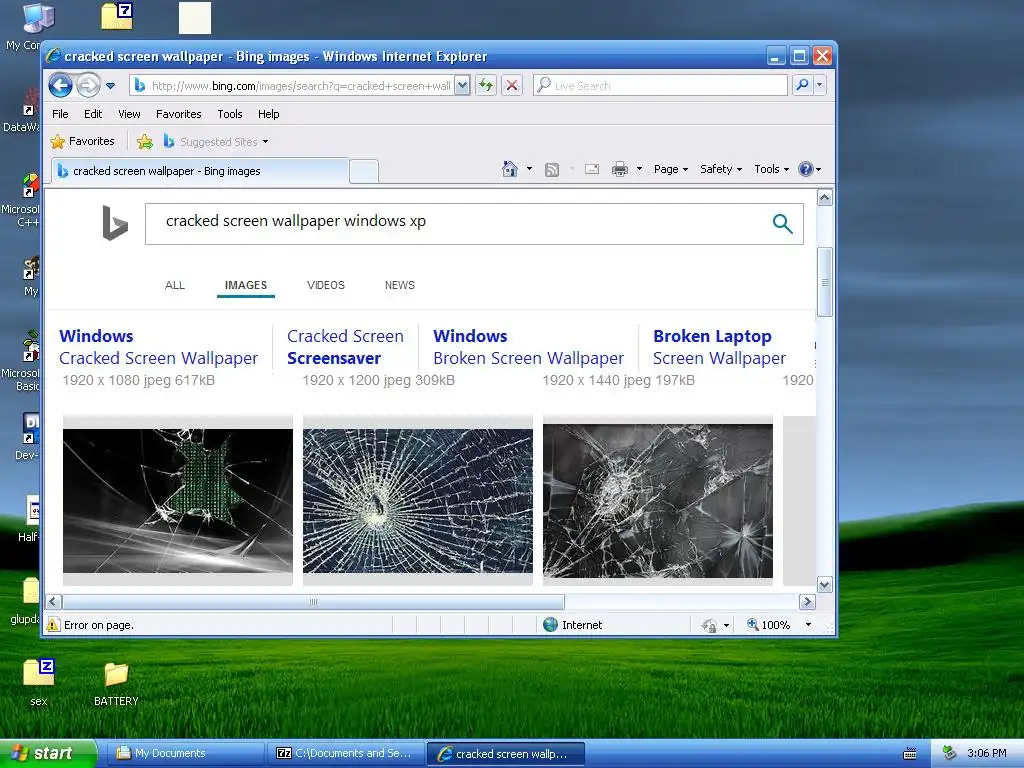Image resolution: width=1024 pixels, height=768 pixels.
Task: Click the vertical scrollbar down arrow
Action: click(x=825, y=585)
